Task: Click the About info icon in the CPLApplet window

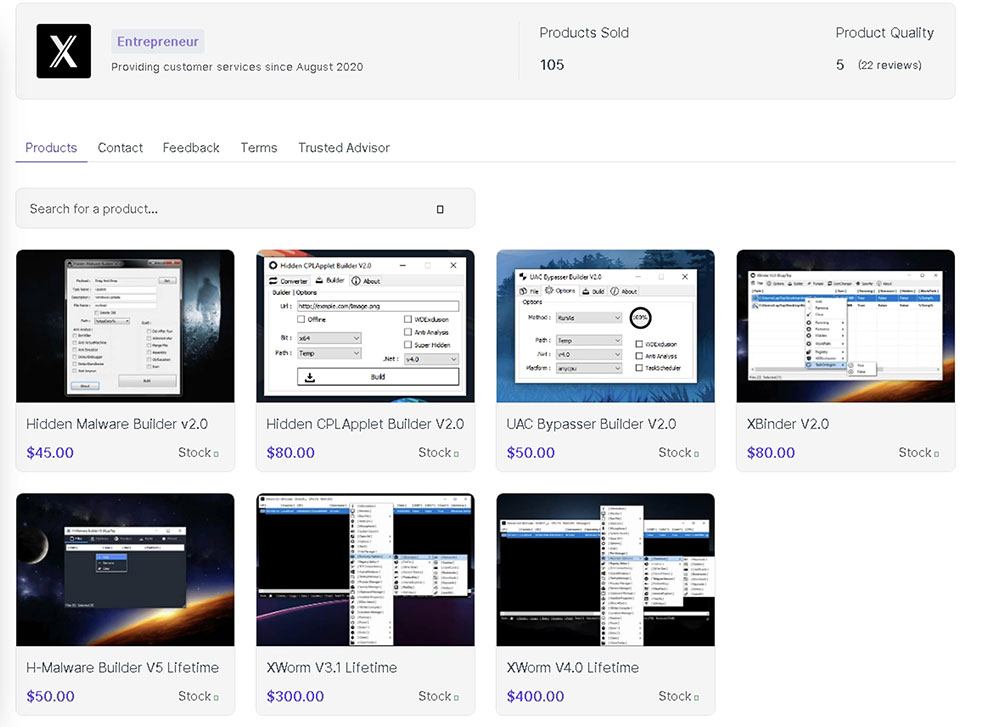Action: click(355, 281)
